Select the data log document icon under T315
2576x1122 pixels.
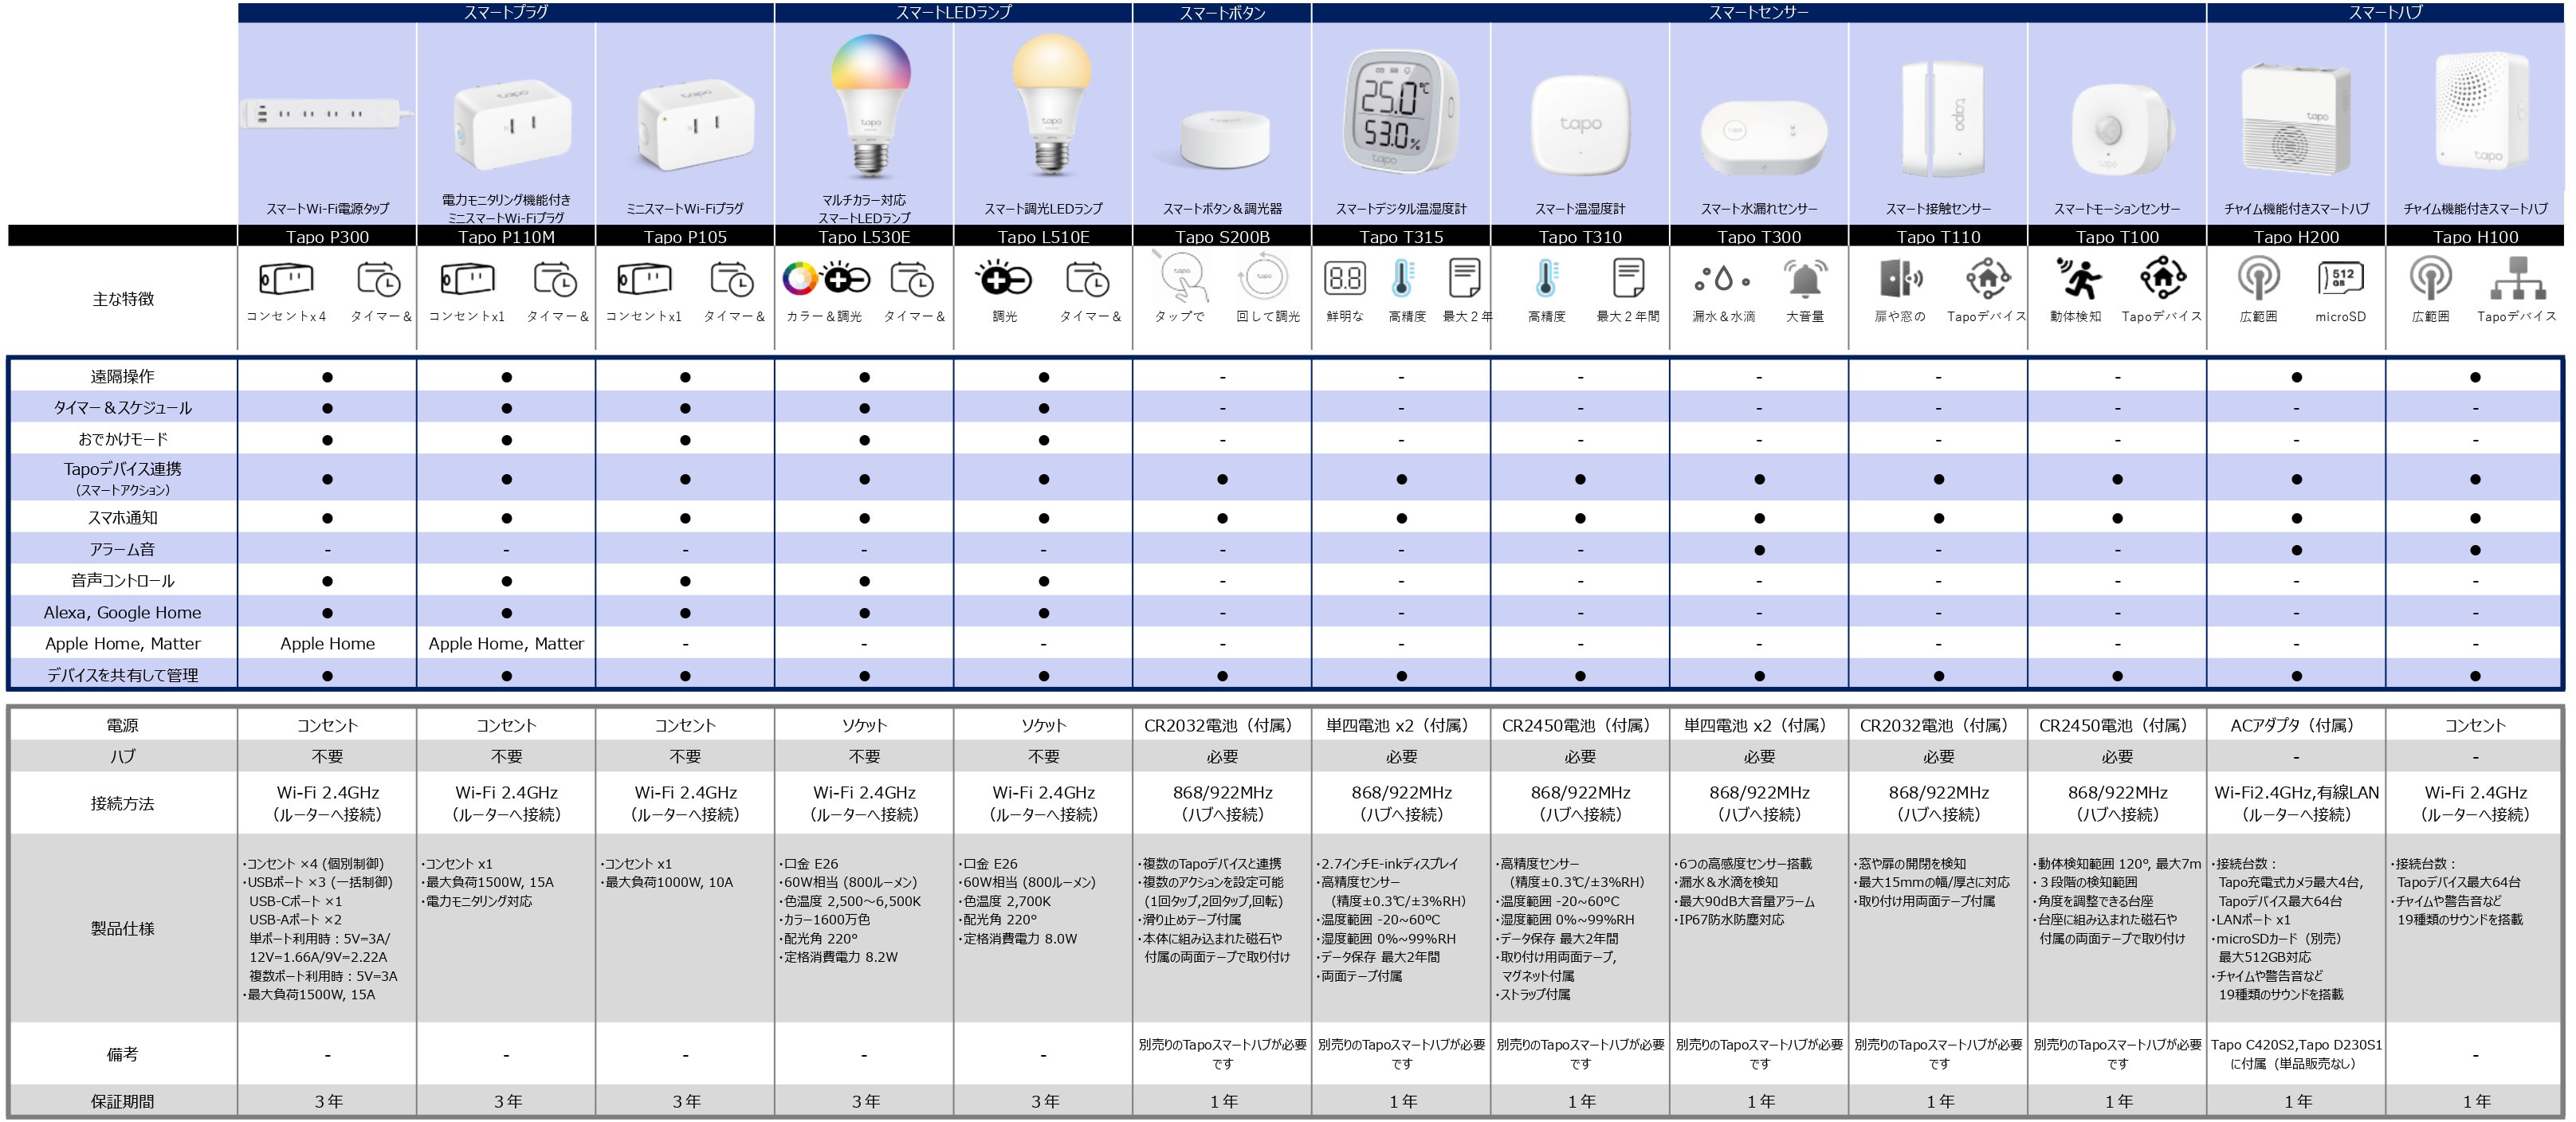[1464, 278]
